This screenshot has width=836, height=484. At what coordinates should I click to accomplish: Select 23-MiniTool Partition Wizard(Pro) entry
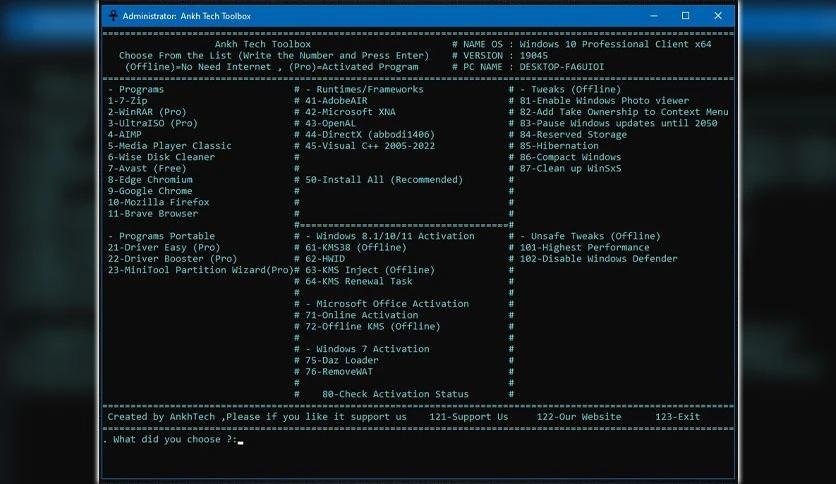(200, 270)
